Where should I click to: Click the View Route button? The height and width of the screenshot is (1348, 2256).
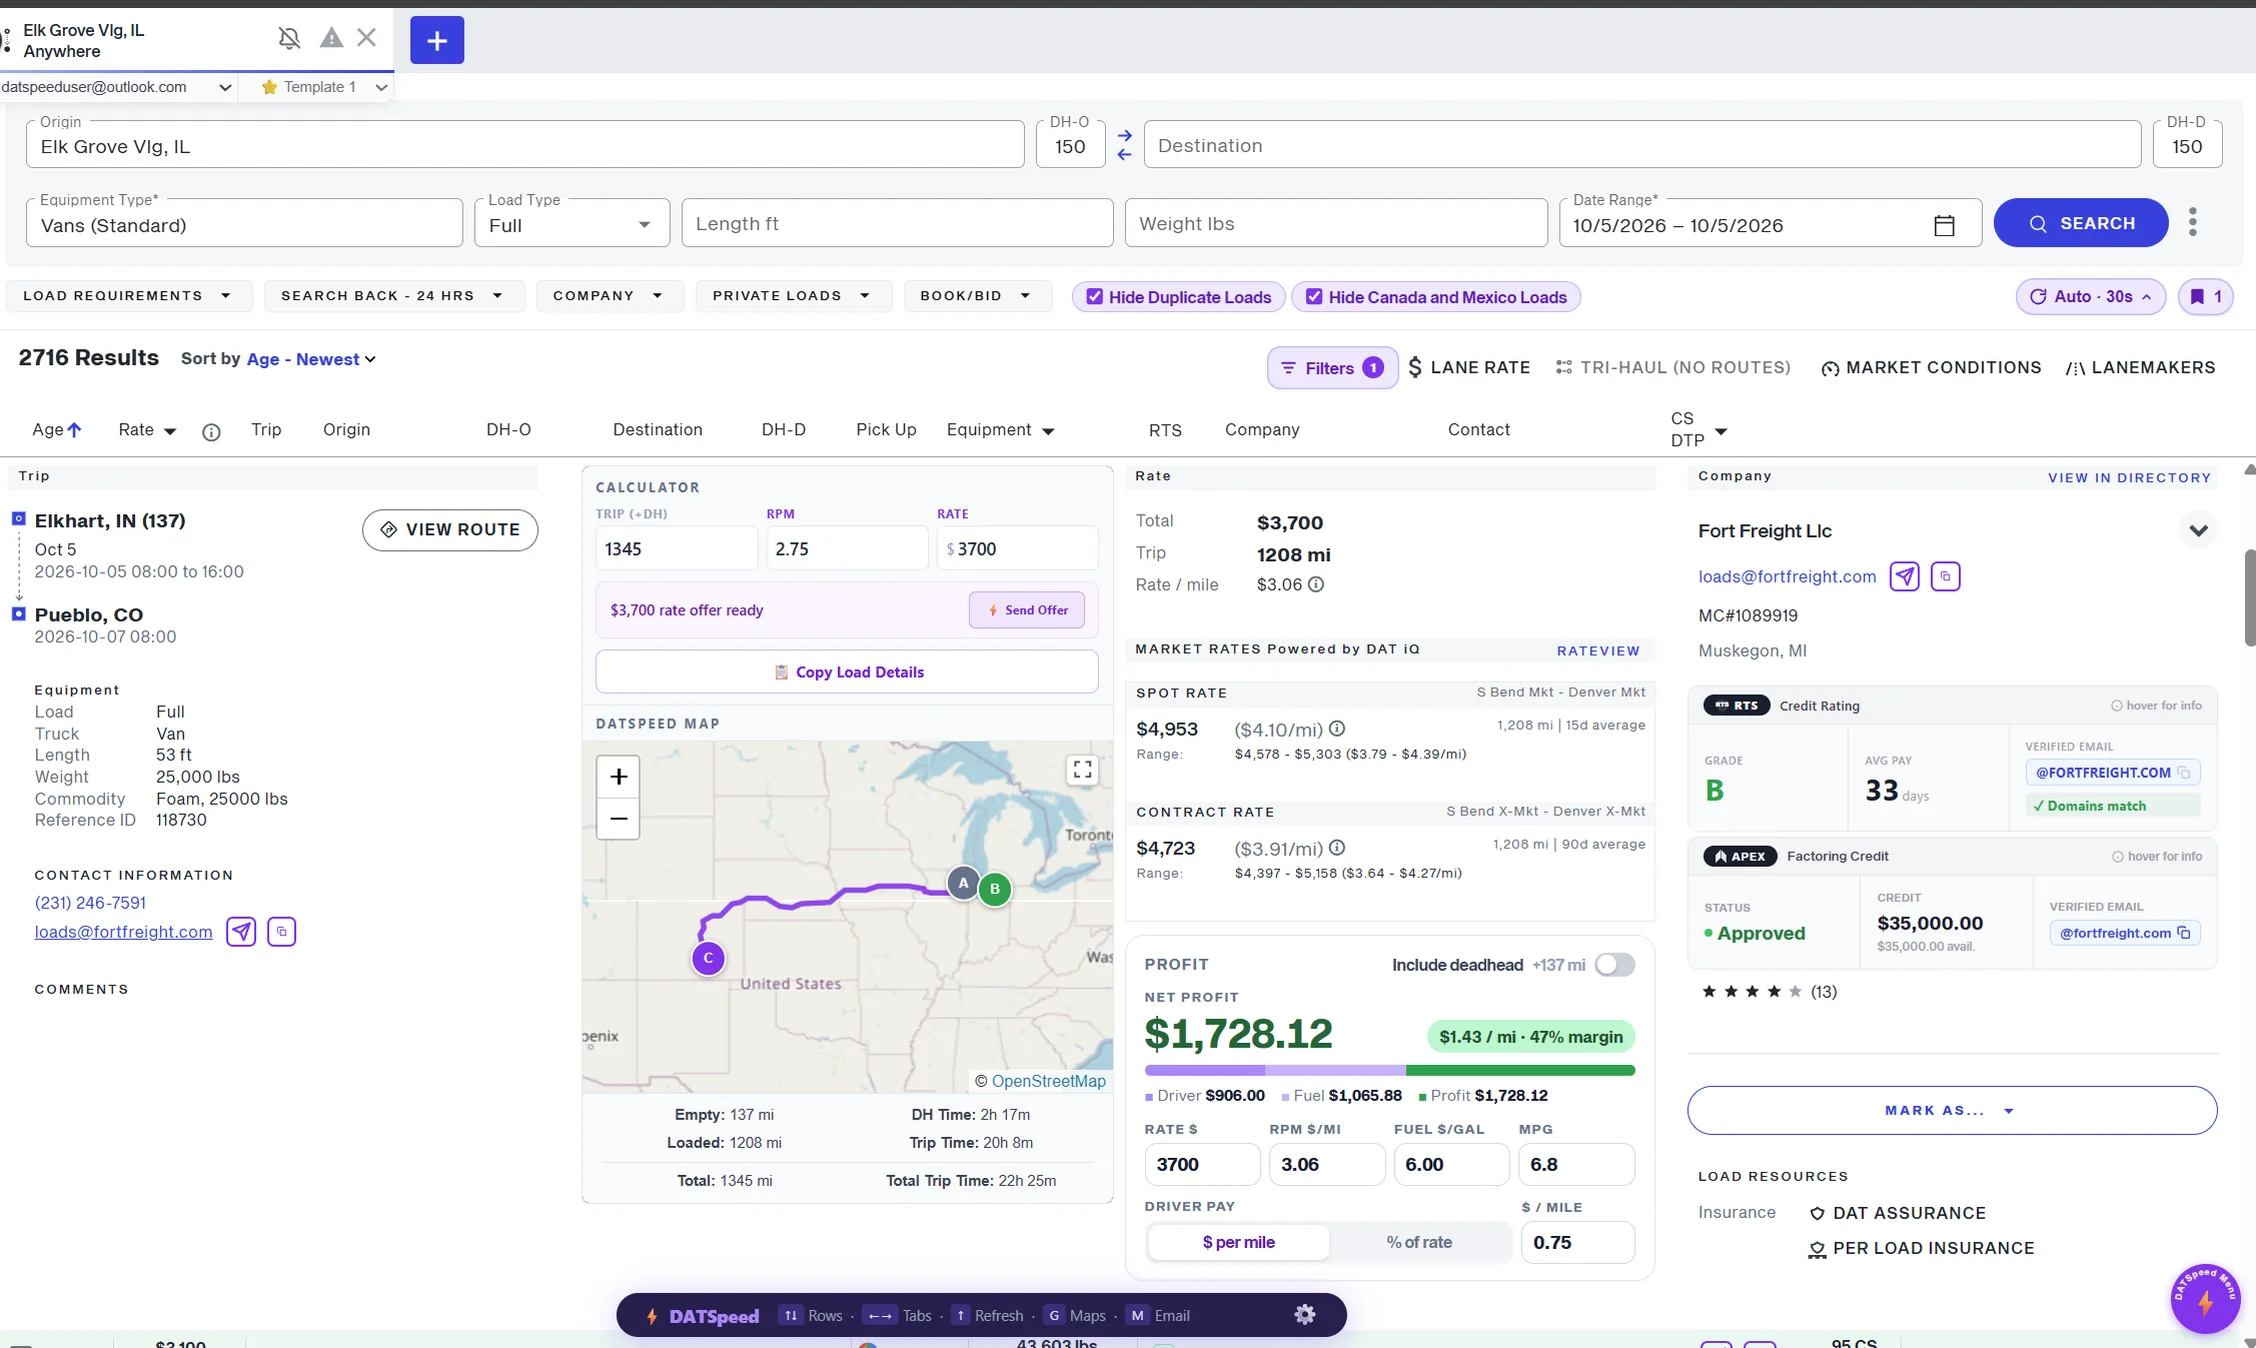(x=450, y=530)
